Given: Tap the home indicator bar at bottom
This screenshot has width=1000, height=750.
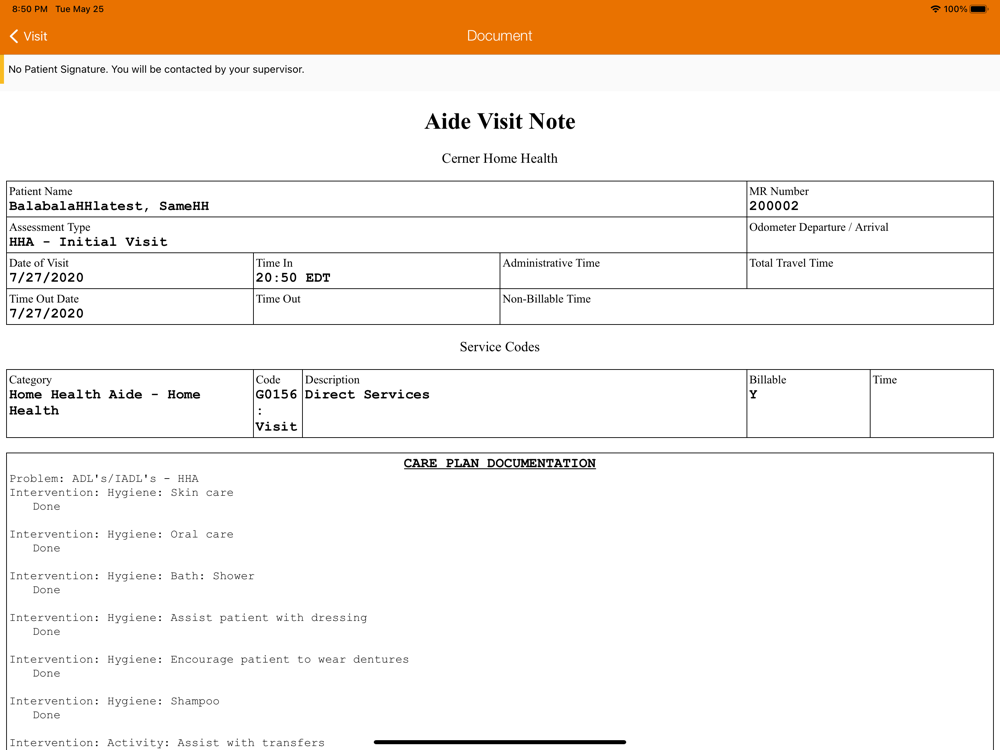Looking at the screenshot, I should click(x=499, y=742).
